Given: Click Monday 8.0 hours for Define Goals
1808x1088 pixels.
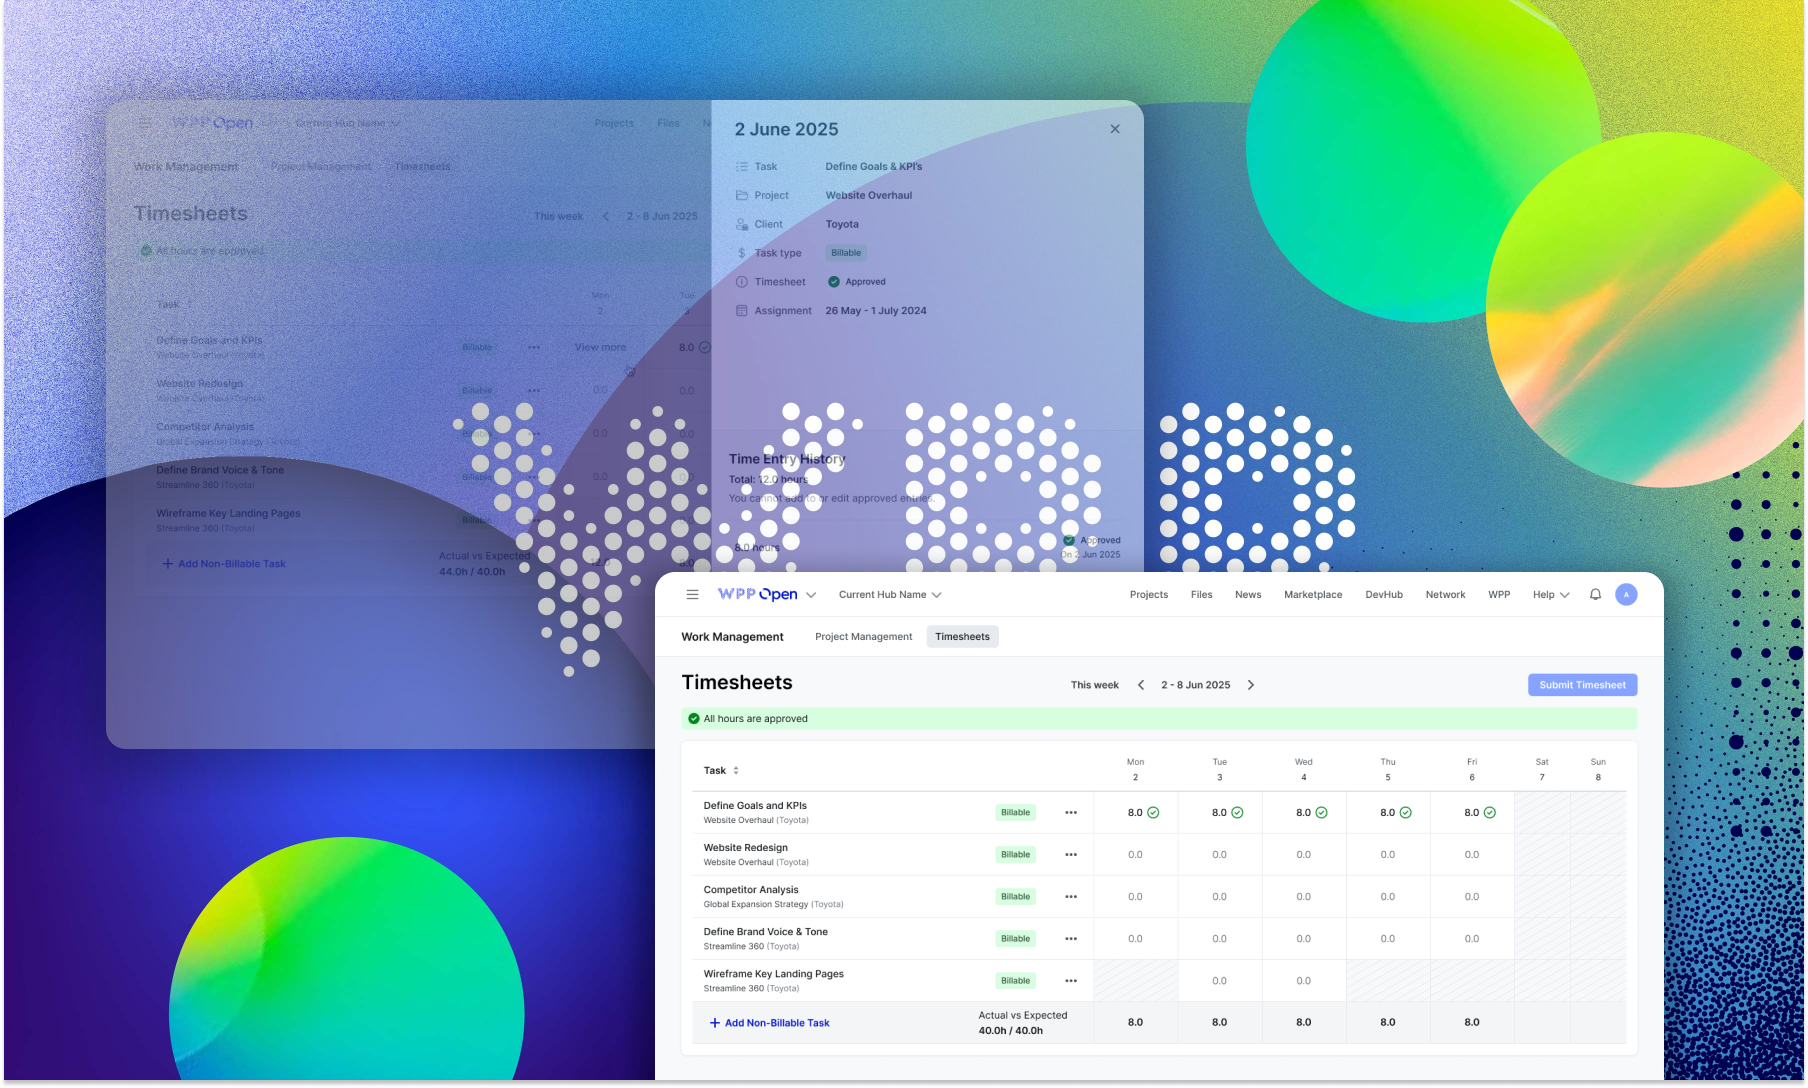Looking at the screenshot, I should 1135,813.
